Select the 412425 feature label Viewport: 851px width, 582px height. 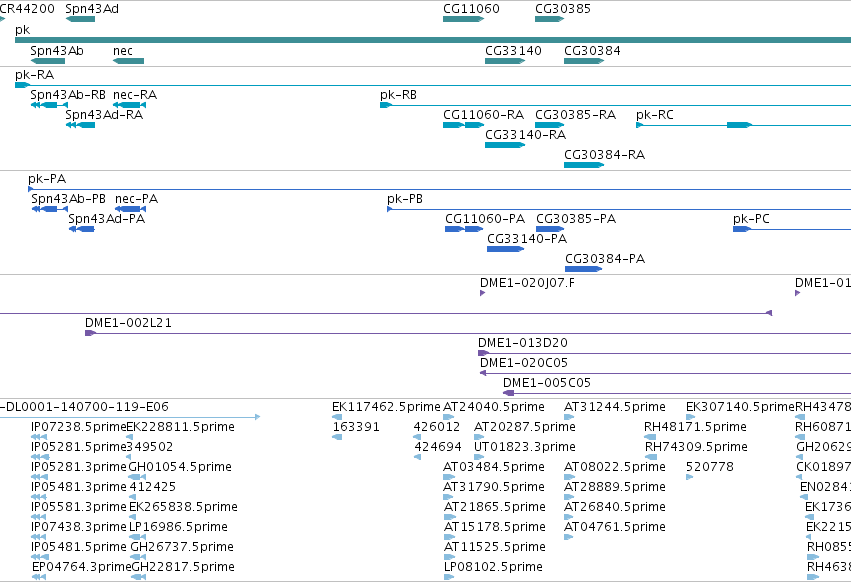click(x=153, y=486)
